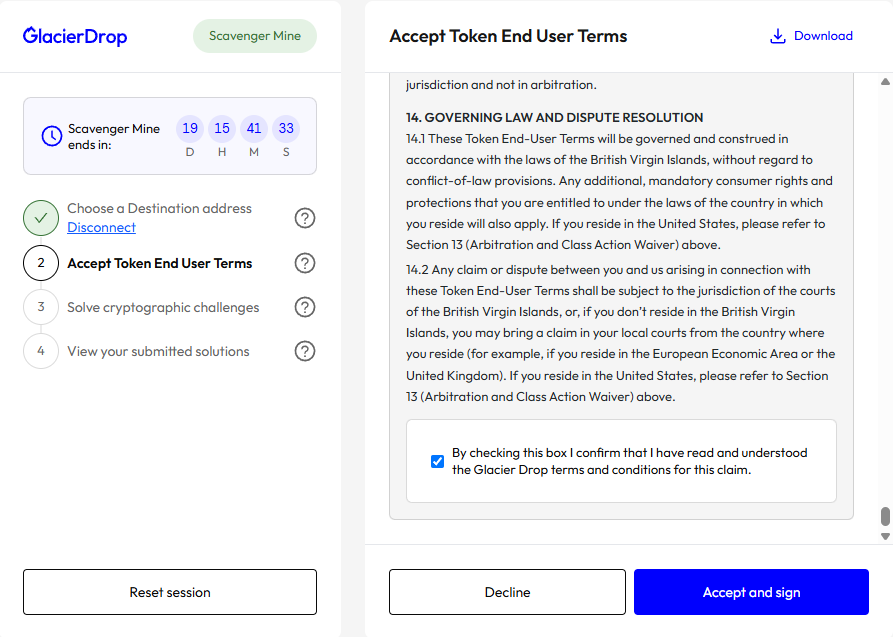This screenshot has width=893, height=637.
Task: Disconnect the destination address
Action: [101, 228]
